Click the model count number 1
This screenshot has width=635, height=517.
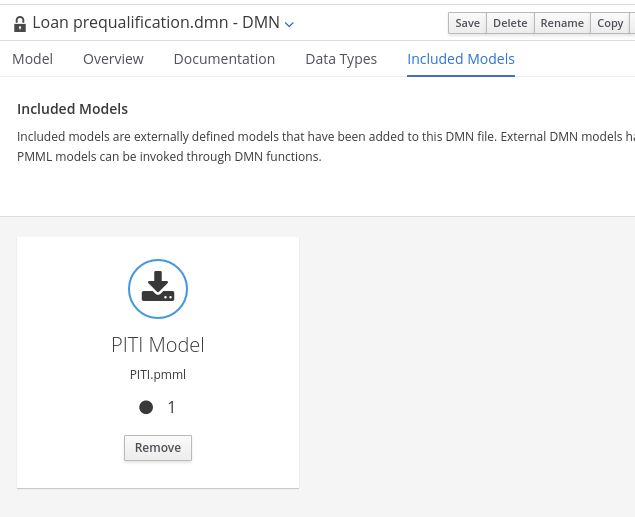pos(171,407)
